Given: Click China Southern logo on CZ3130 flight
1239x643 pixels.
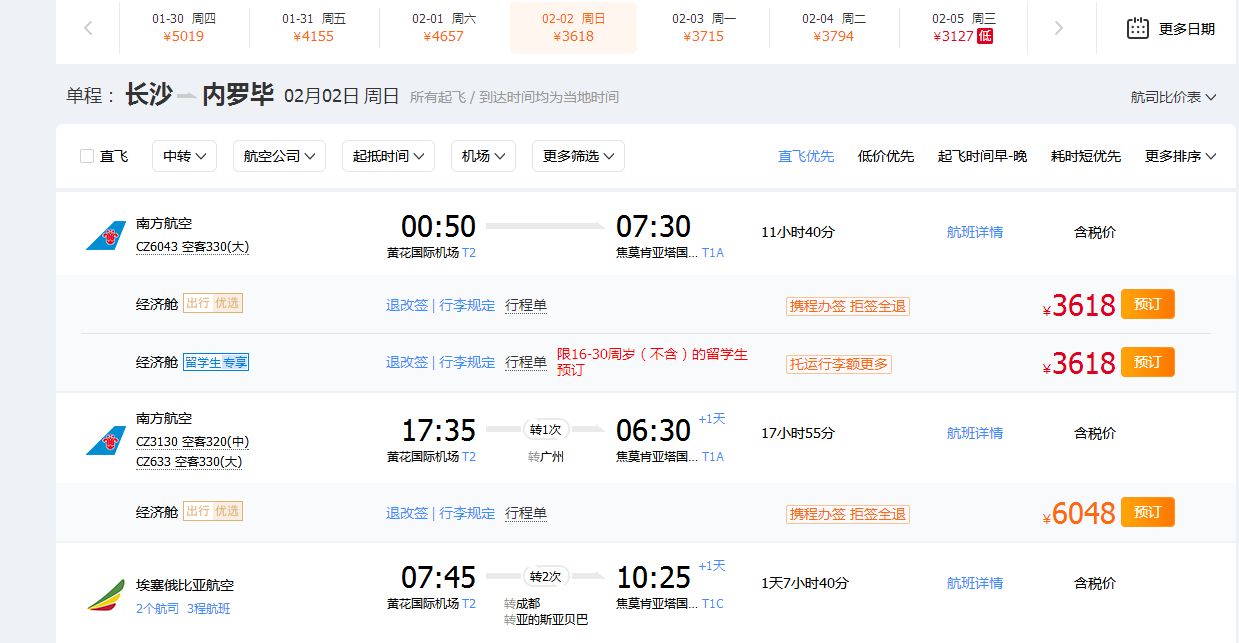Looking at the screenshot, I should 106,440.
